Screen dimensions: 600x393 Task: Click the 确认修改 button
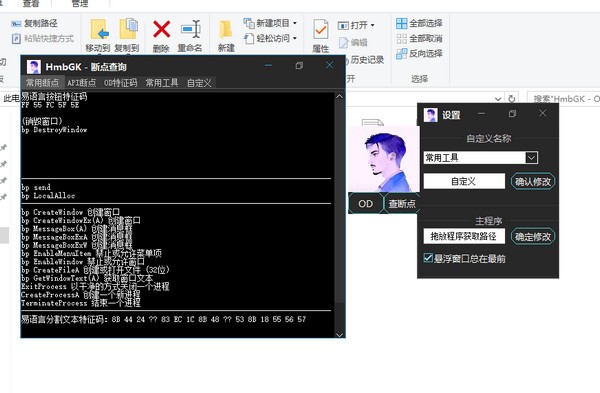pos(533,181)
